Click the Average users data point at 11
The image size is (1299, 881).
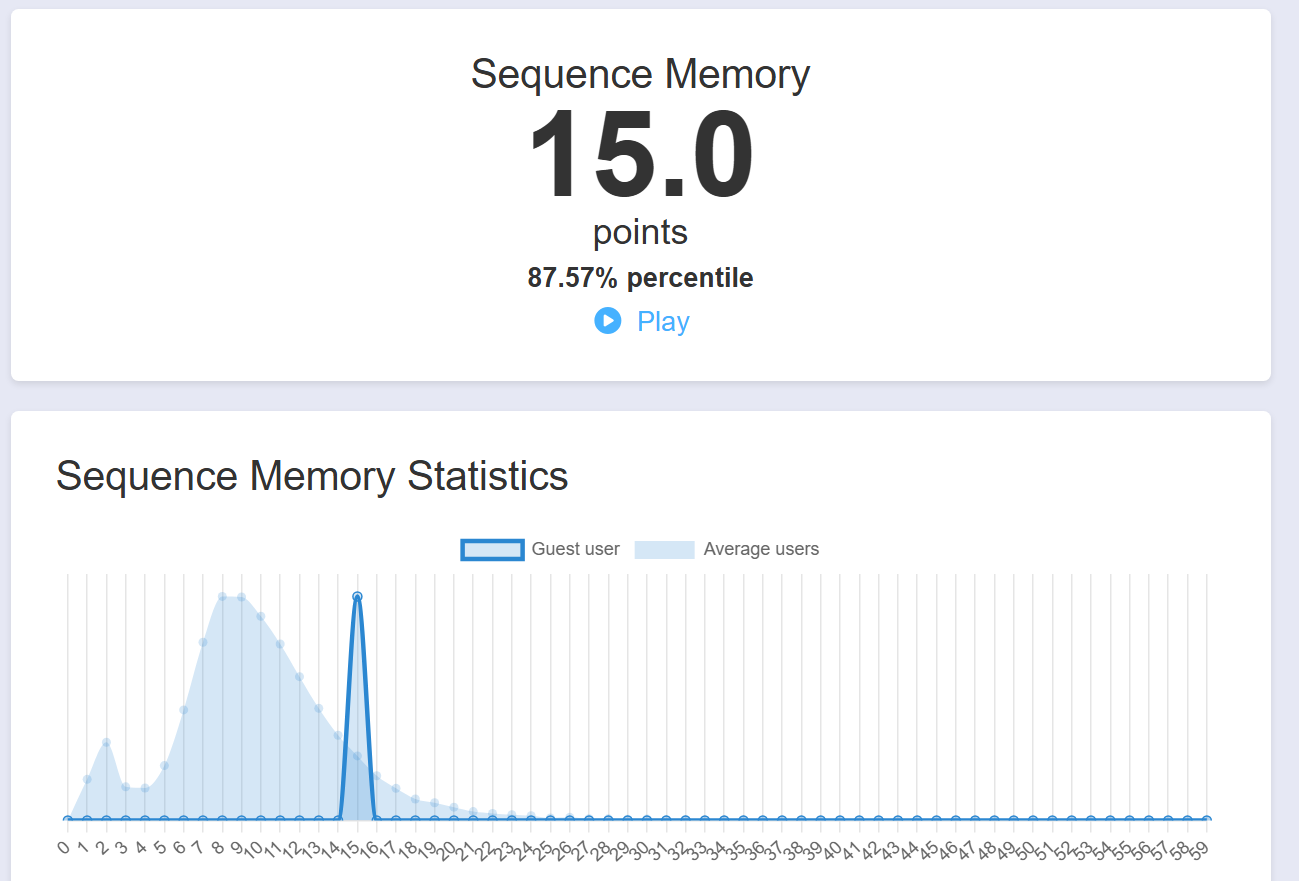click(x=280, y=644)
